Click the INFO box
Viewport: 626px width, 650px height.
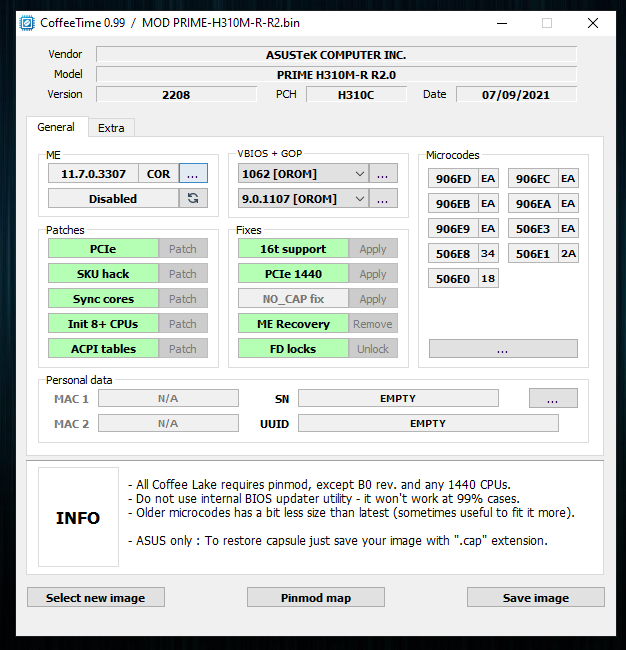(78, 517)
